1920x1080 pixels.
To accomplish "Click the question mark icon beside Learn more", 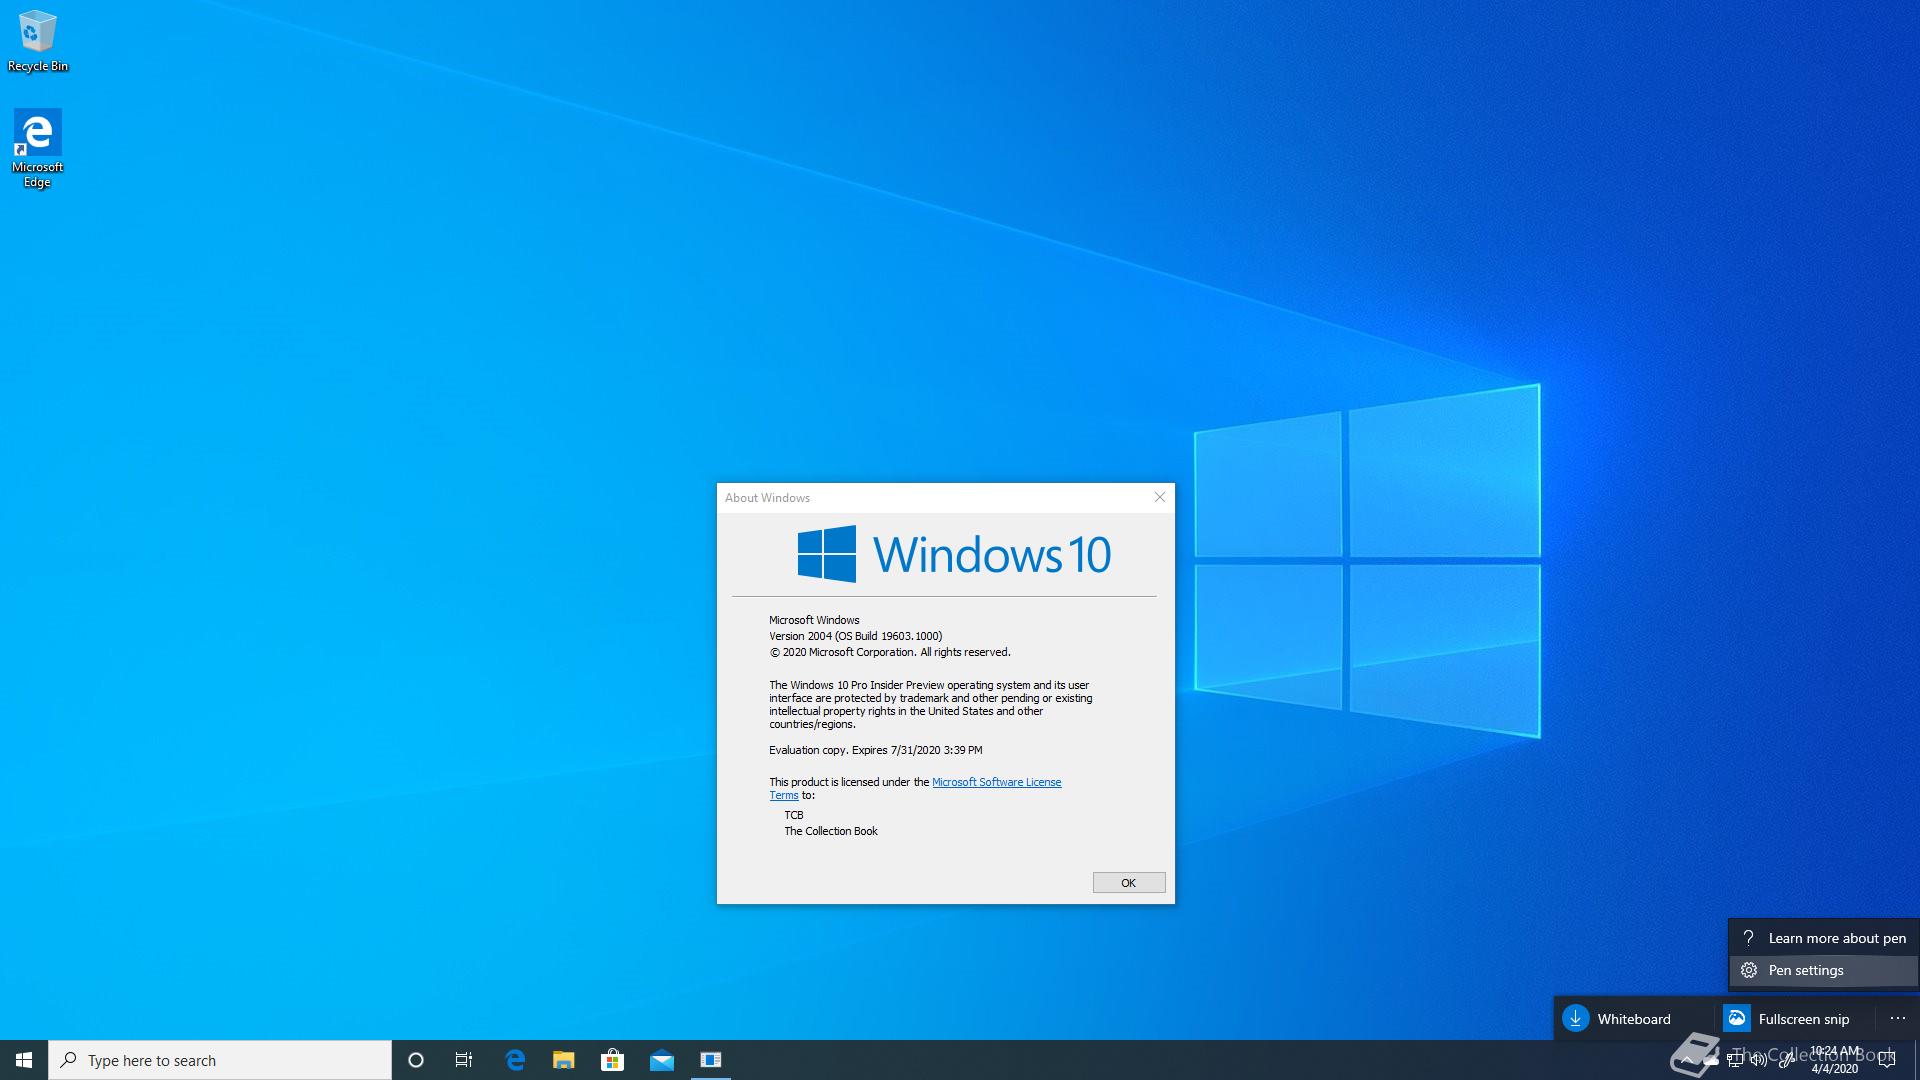I will tap(1748, 937).
